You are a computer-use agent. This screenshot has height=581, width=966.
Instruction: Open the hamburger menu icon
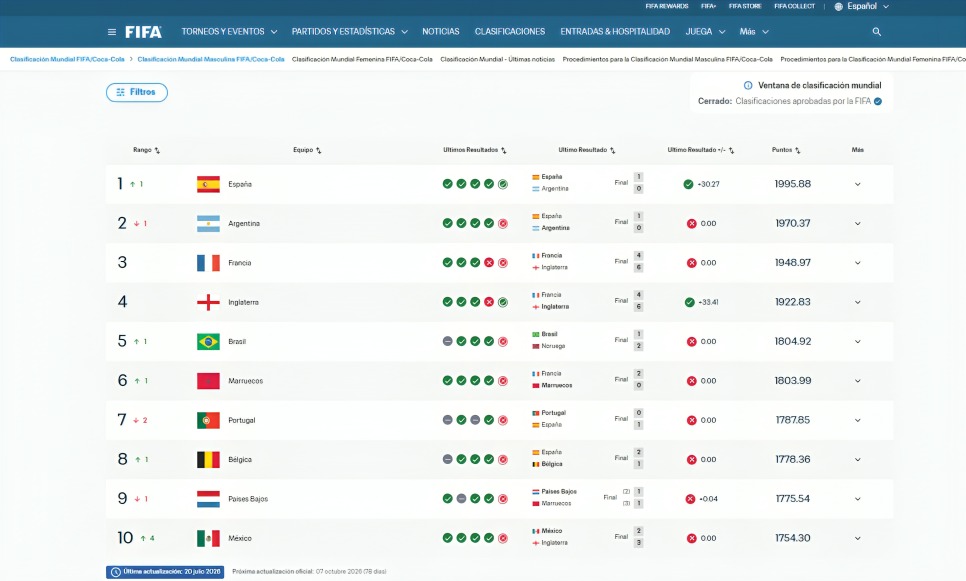[x=112, y=32]
